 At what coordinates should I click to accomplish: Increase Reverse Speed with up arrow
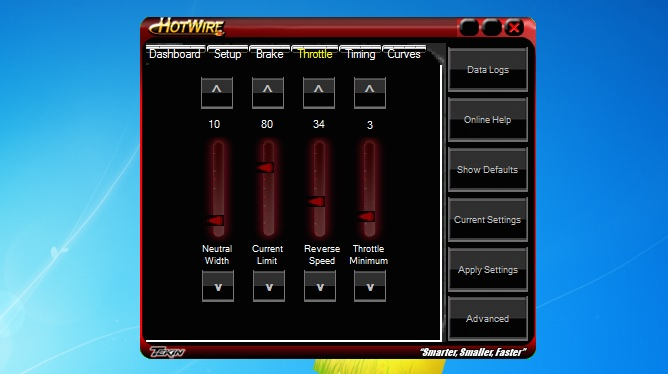[x=319, y=92]
